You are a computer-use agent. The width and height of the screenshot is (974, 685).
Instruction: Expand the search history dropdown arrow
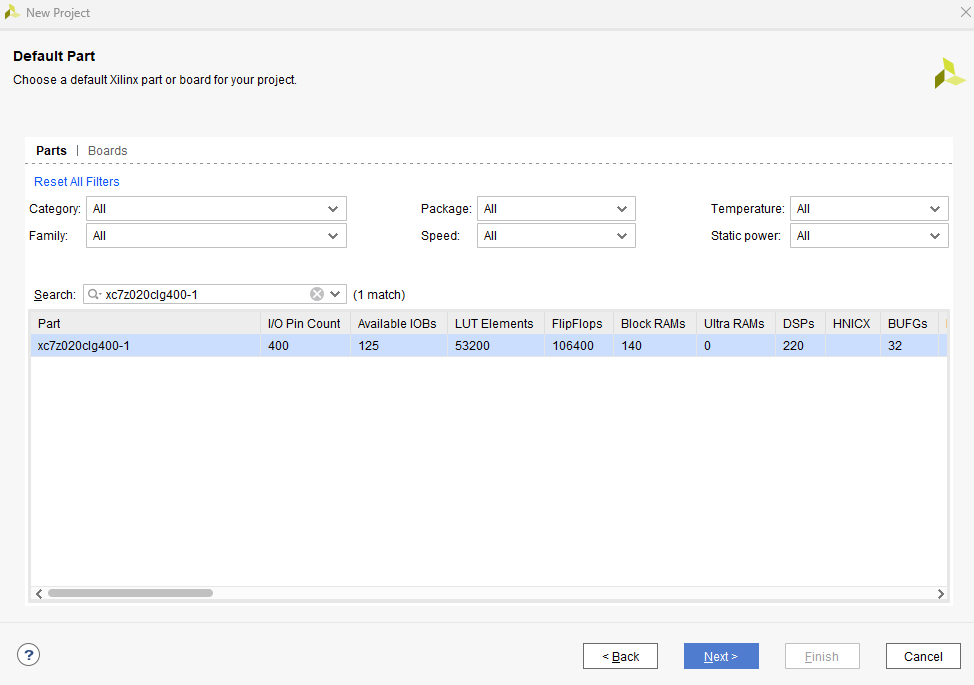point(335,294)
